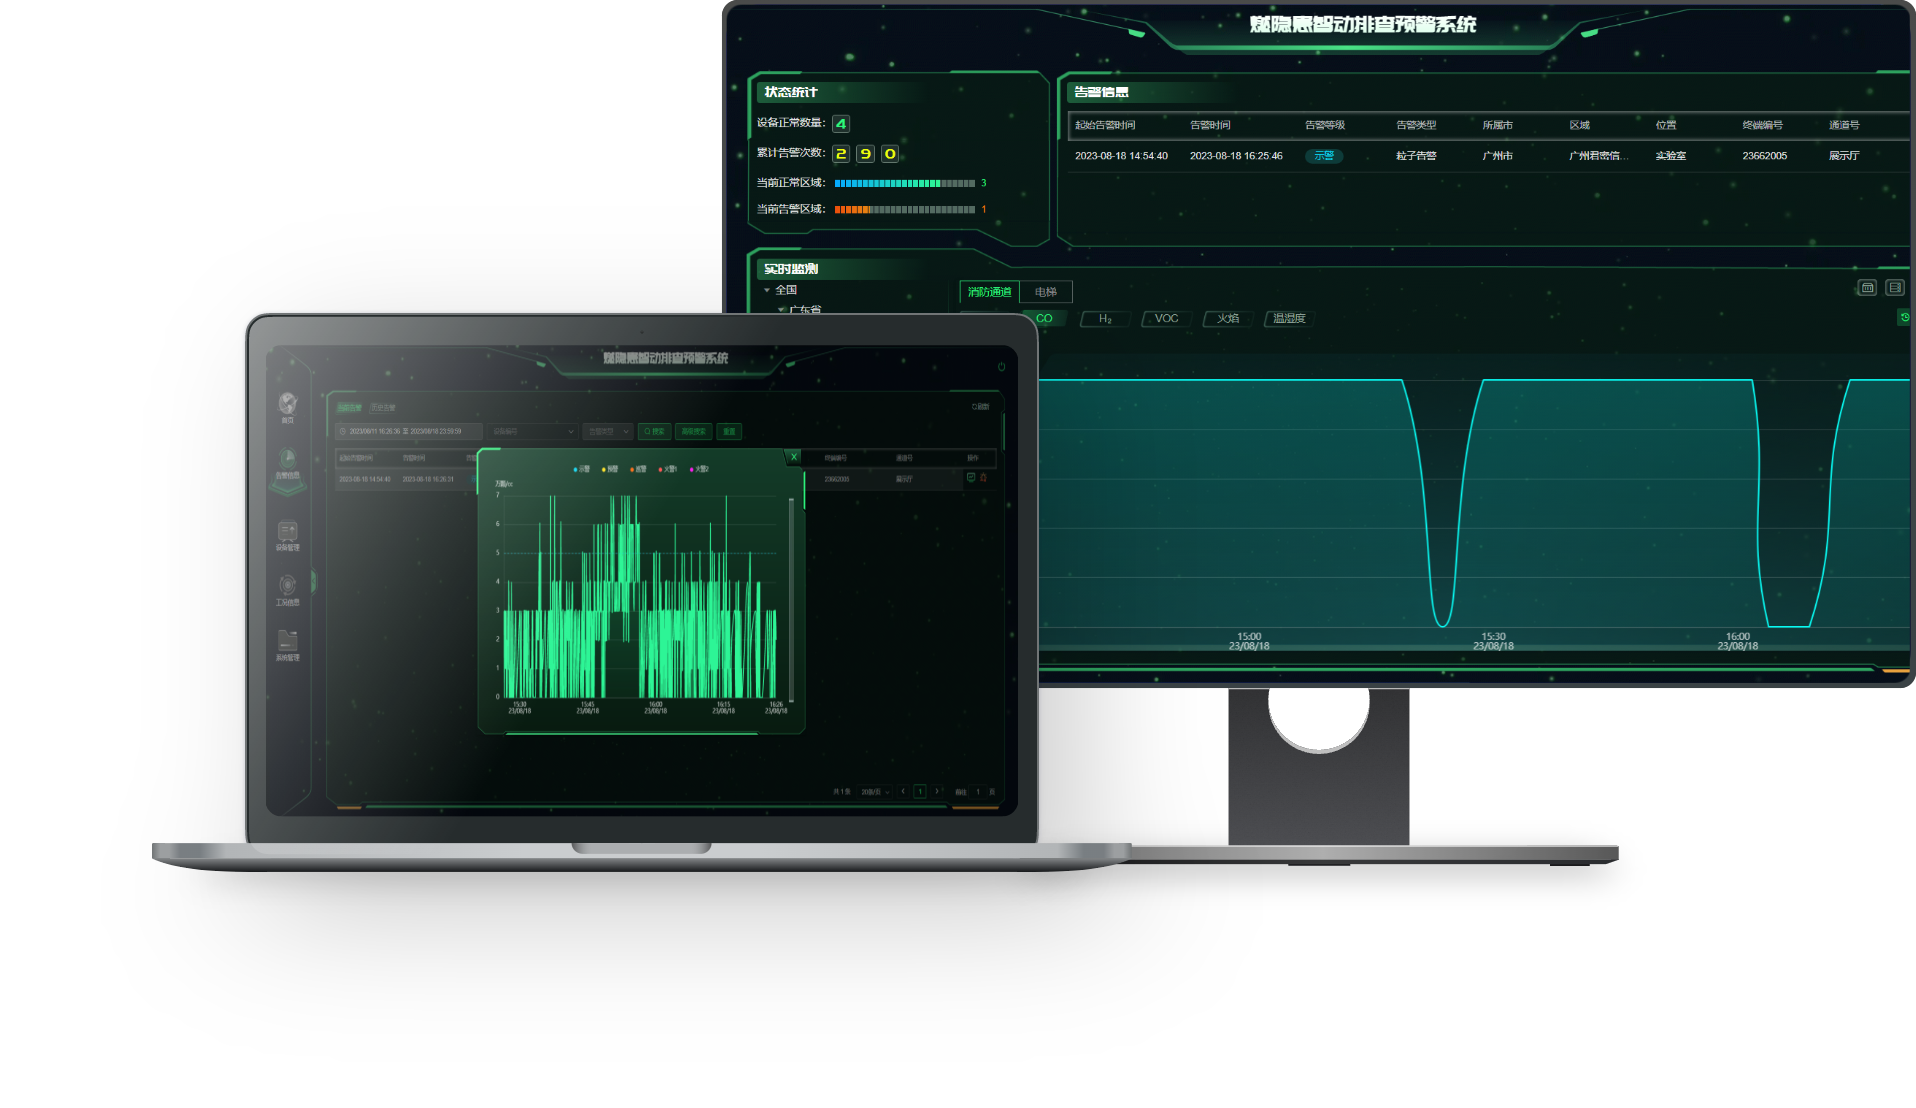Click 2023-08-18 16:25:46 alarm time cell
1916x1108 pixels.
pos(1236,156)
